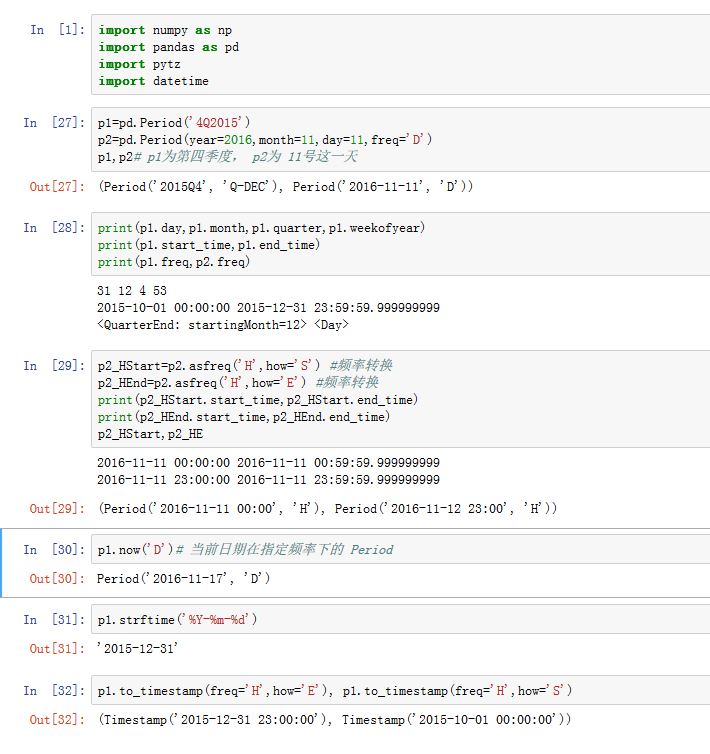Select the Out[29] prompt label
This screenshot has width=710, height=754.
point(57,509)
